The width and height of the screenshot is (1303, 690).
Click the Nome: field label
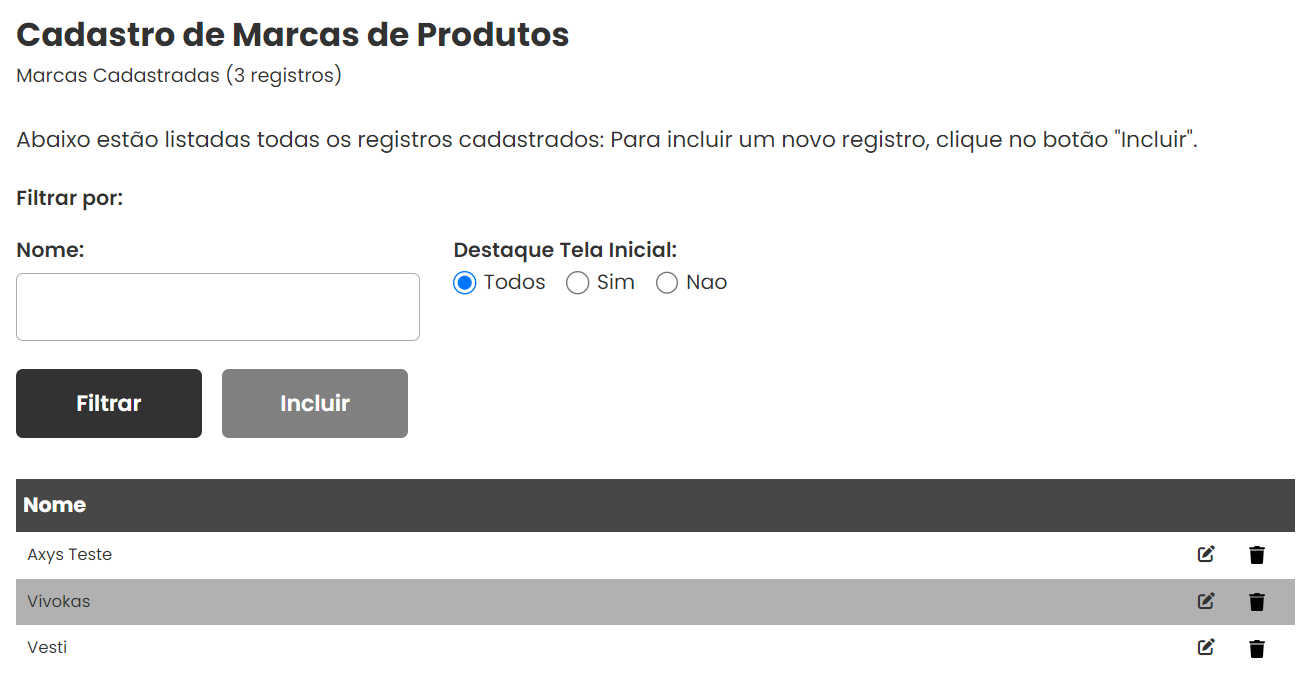[x=50, y=250]
